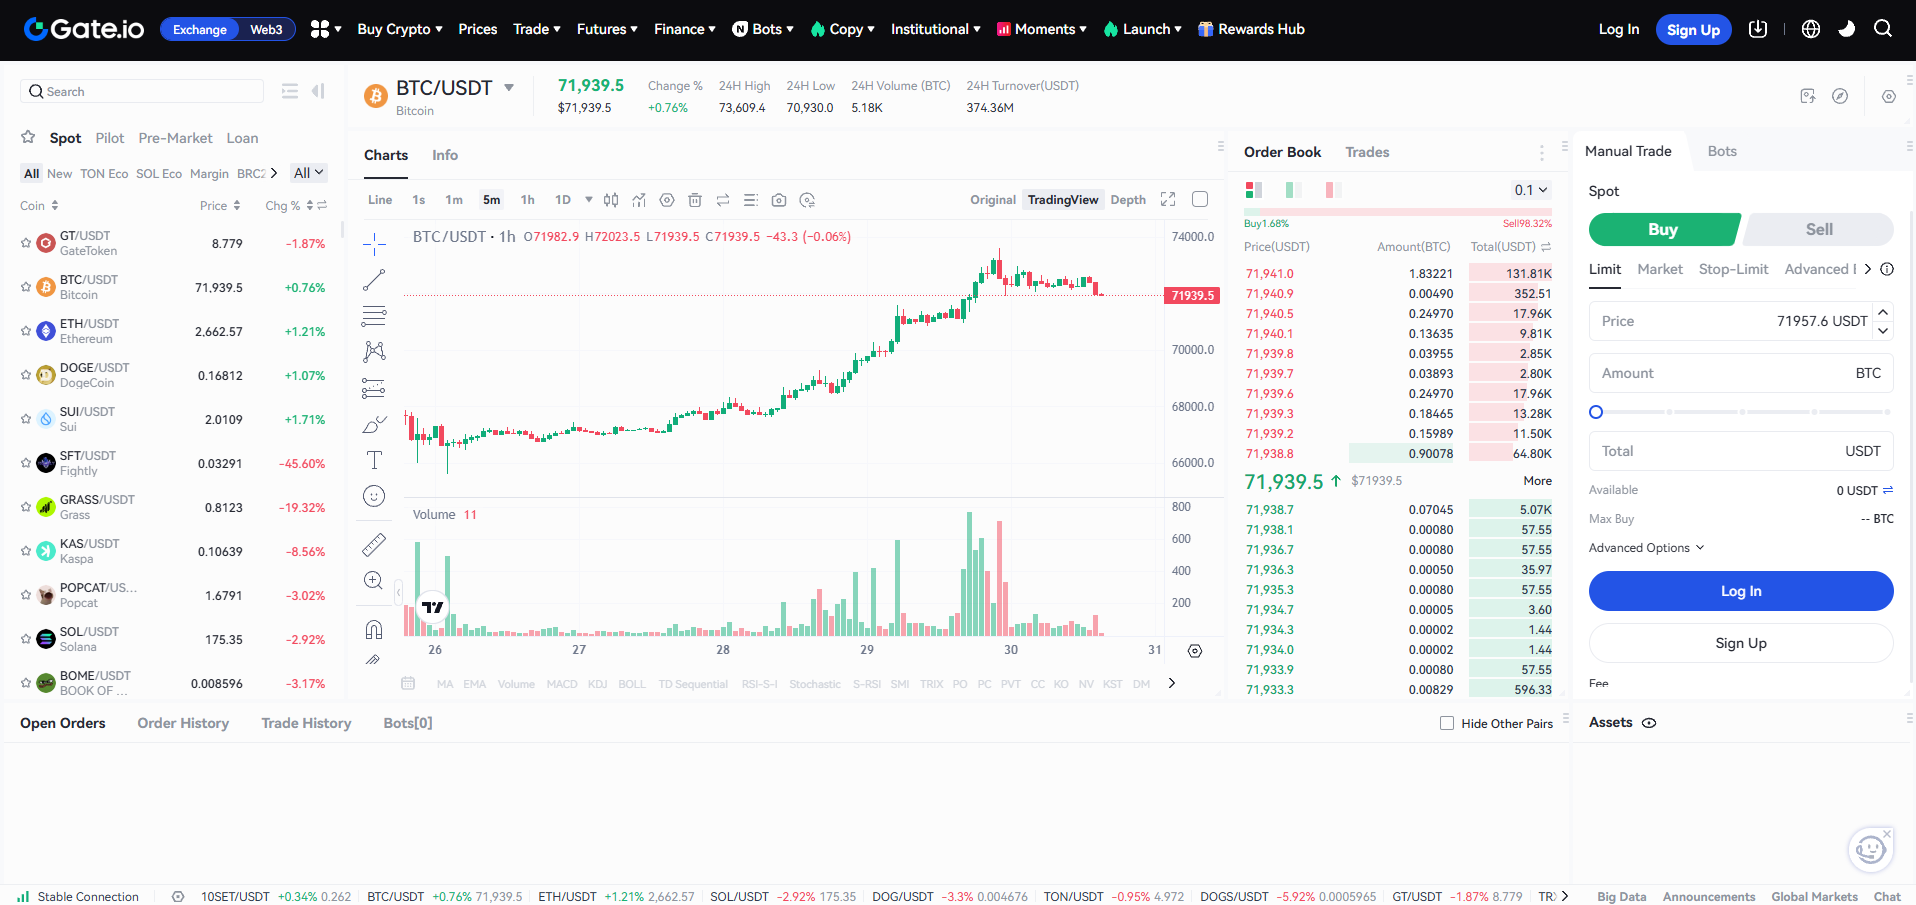This screenshot has width=1916, height=905.
Task: Open the Futures header dropdown
Action: pos(607,29)
